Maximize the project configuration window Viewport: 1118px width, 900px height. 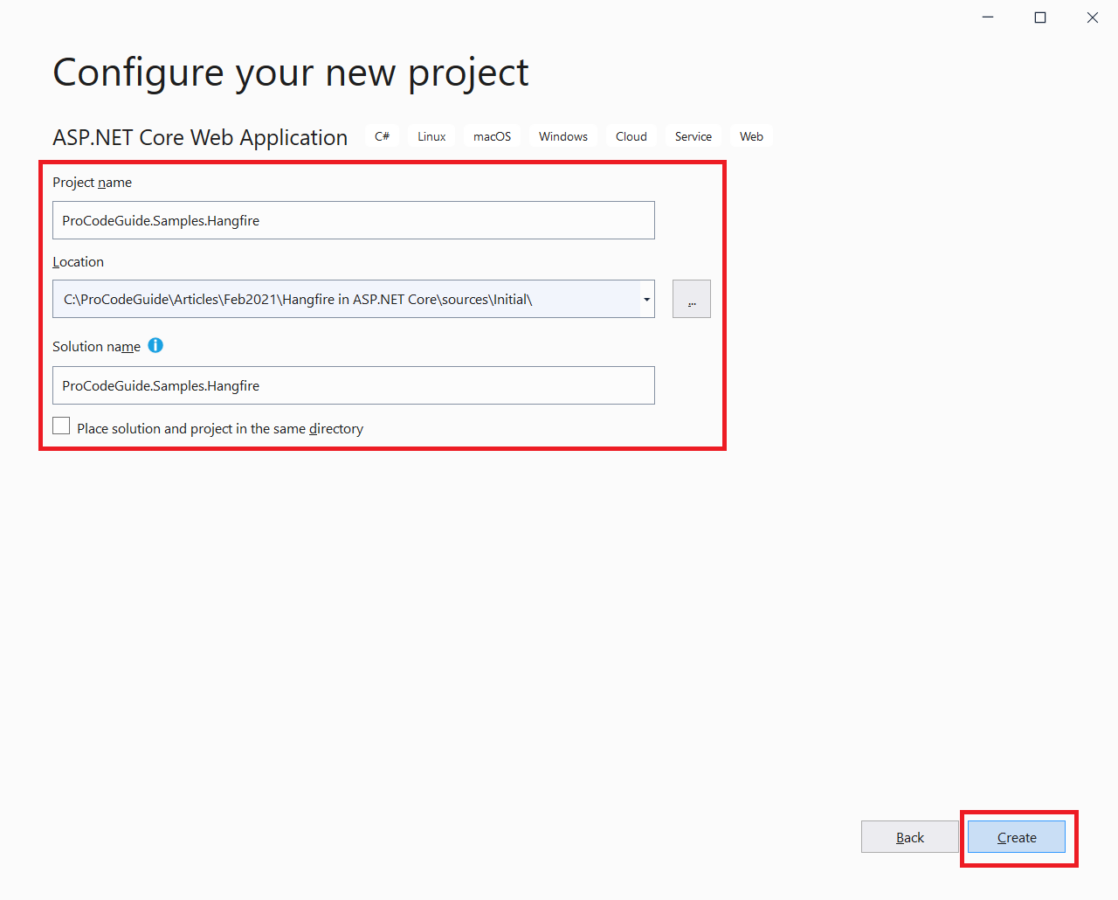[1040, 17]
